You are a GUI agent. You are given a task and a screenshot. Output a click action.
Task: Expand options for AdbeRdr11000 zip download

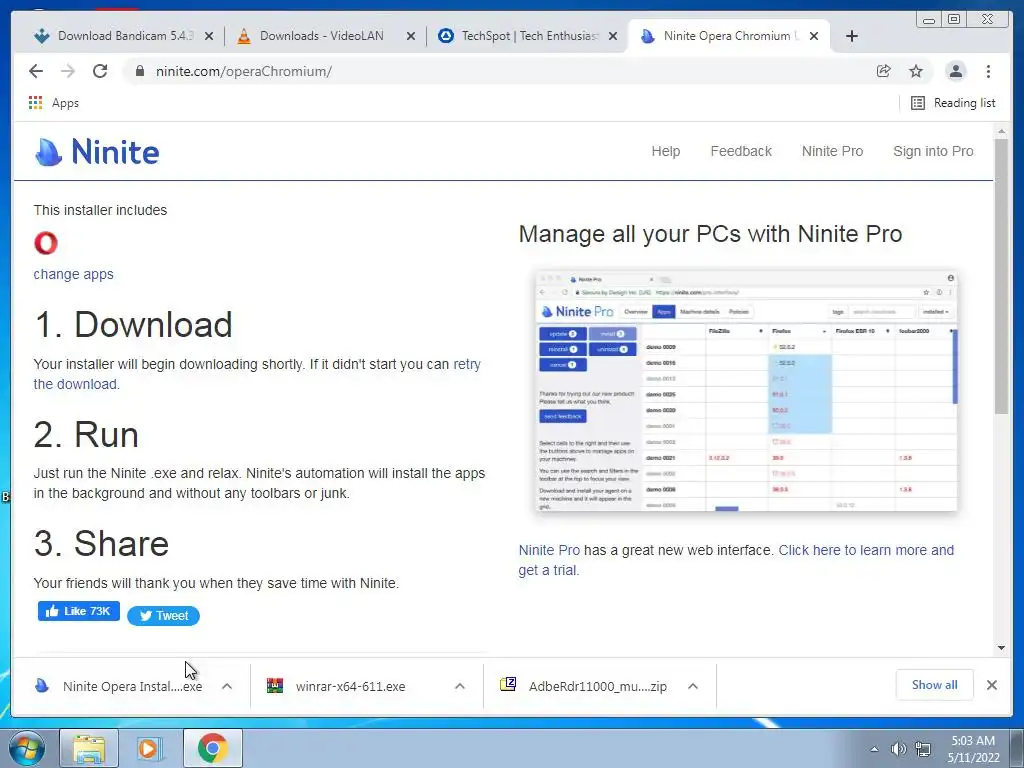(x=693, y=686)
